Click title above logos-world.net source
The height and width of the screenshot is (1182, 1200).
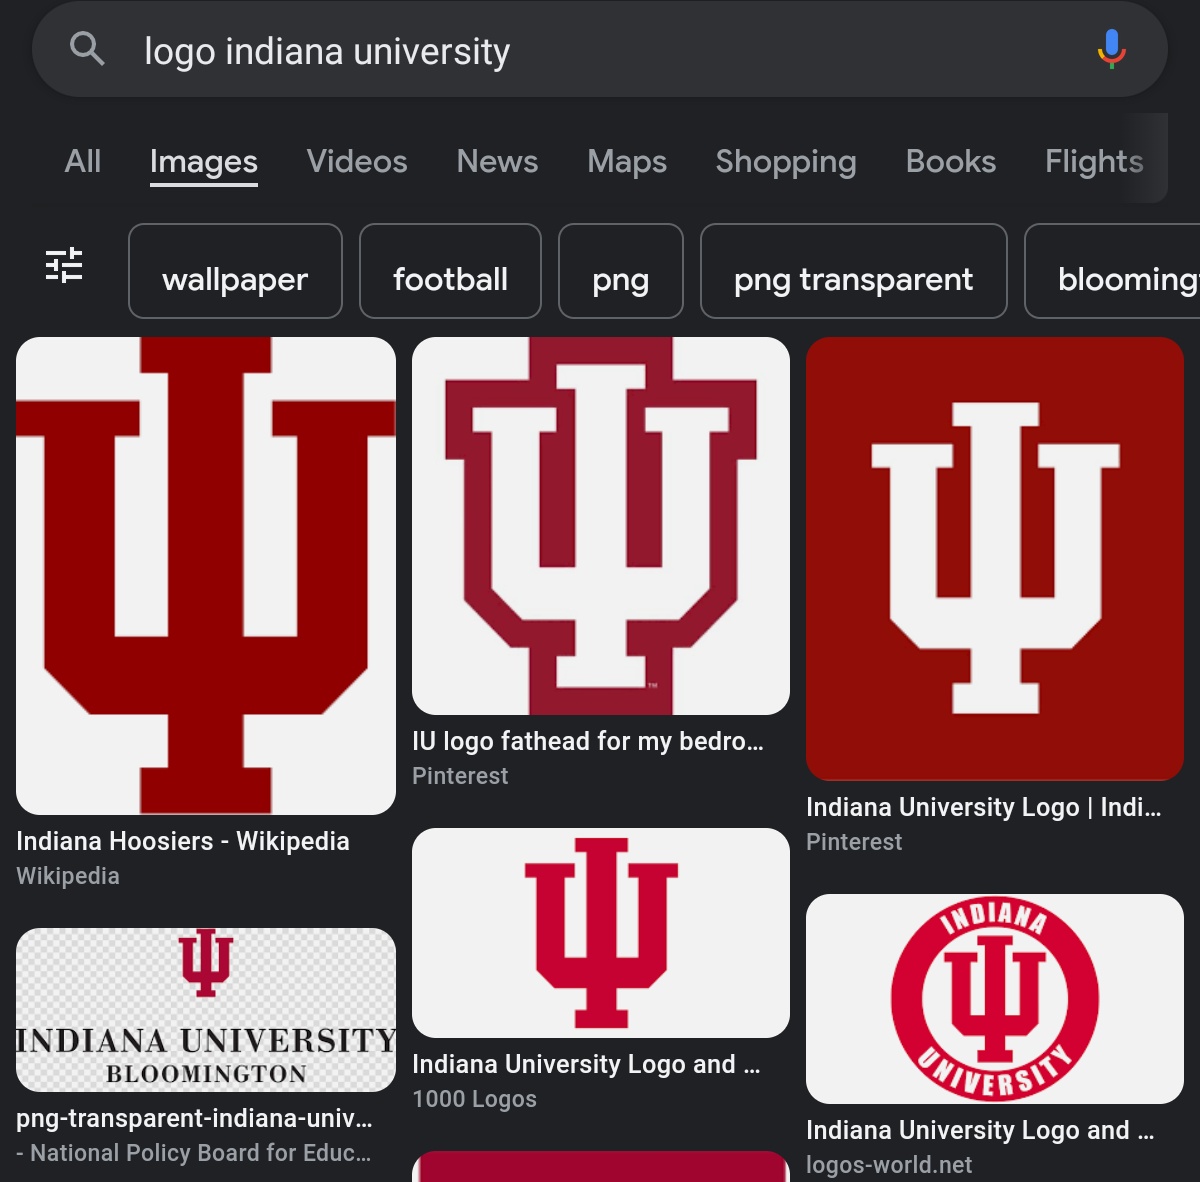[980, 1130]
